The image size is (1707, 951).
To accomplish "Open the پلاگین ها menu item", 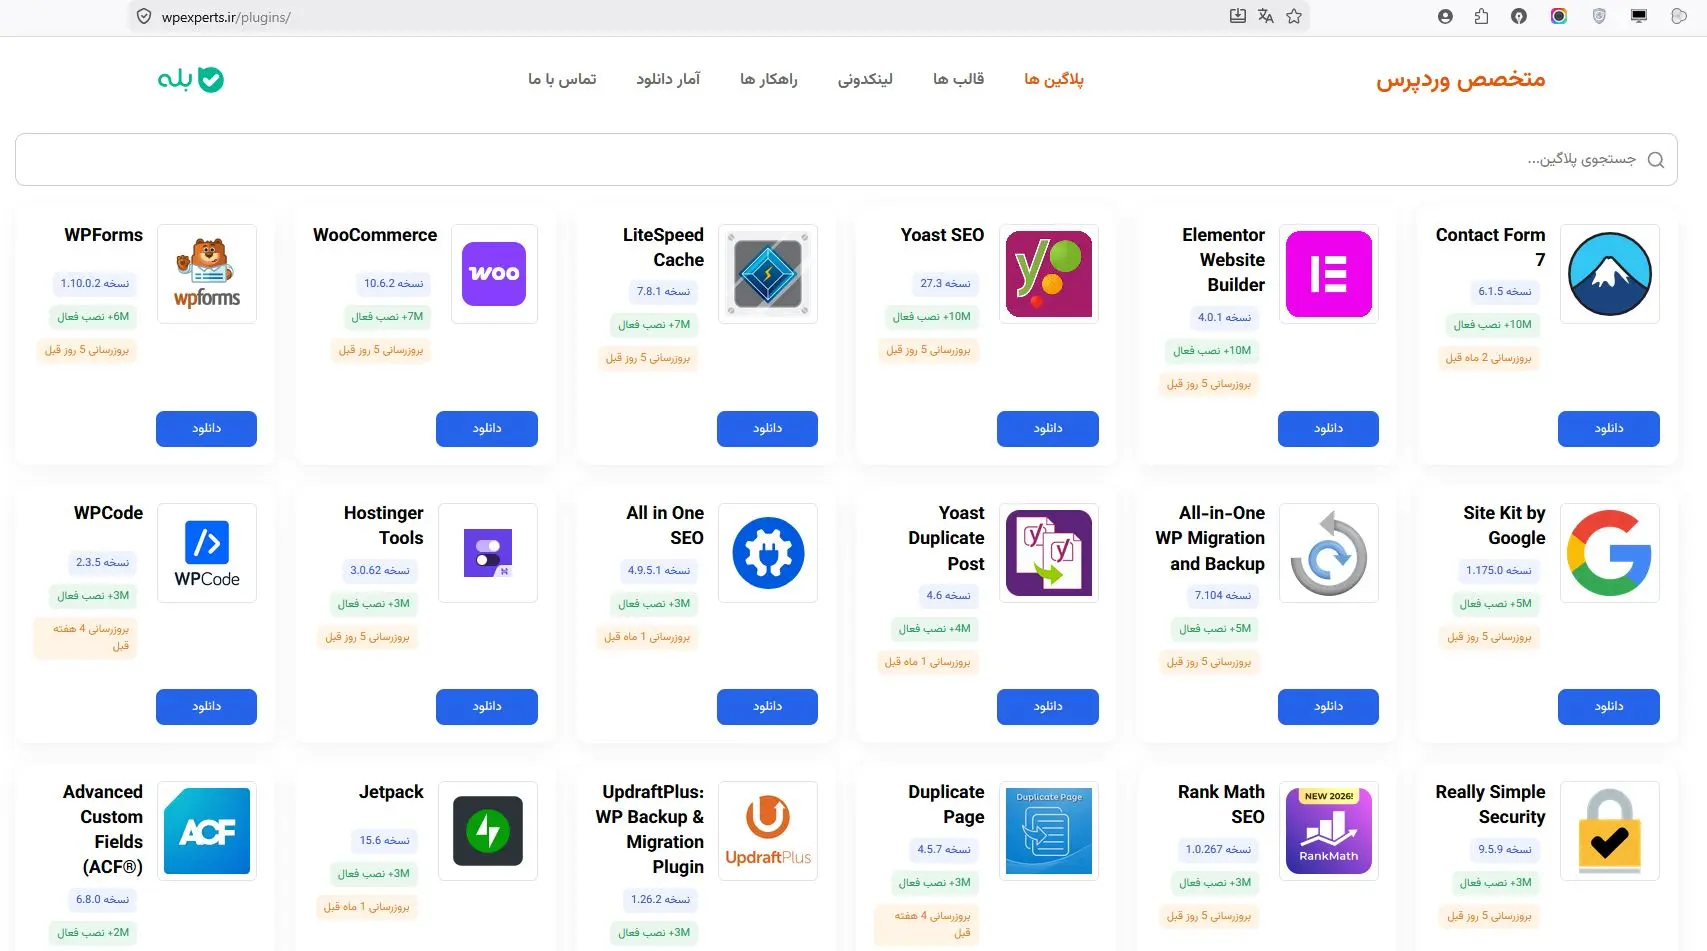I will (1054, 79).
